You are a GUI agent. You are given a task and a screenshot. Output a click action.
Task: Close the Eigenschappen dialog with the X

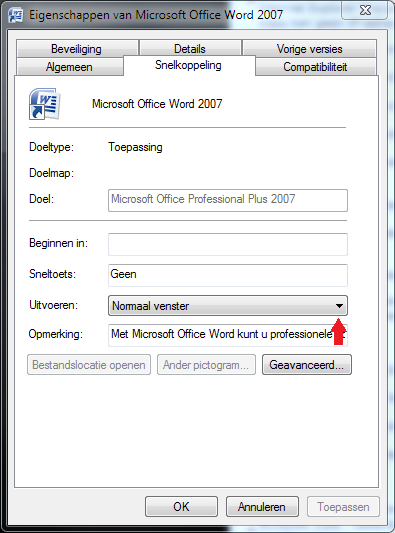[x=365, y=11]
